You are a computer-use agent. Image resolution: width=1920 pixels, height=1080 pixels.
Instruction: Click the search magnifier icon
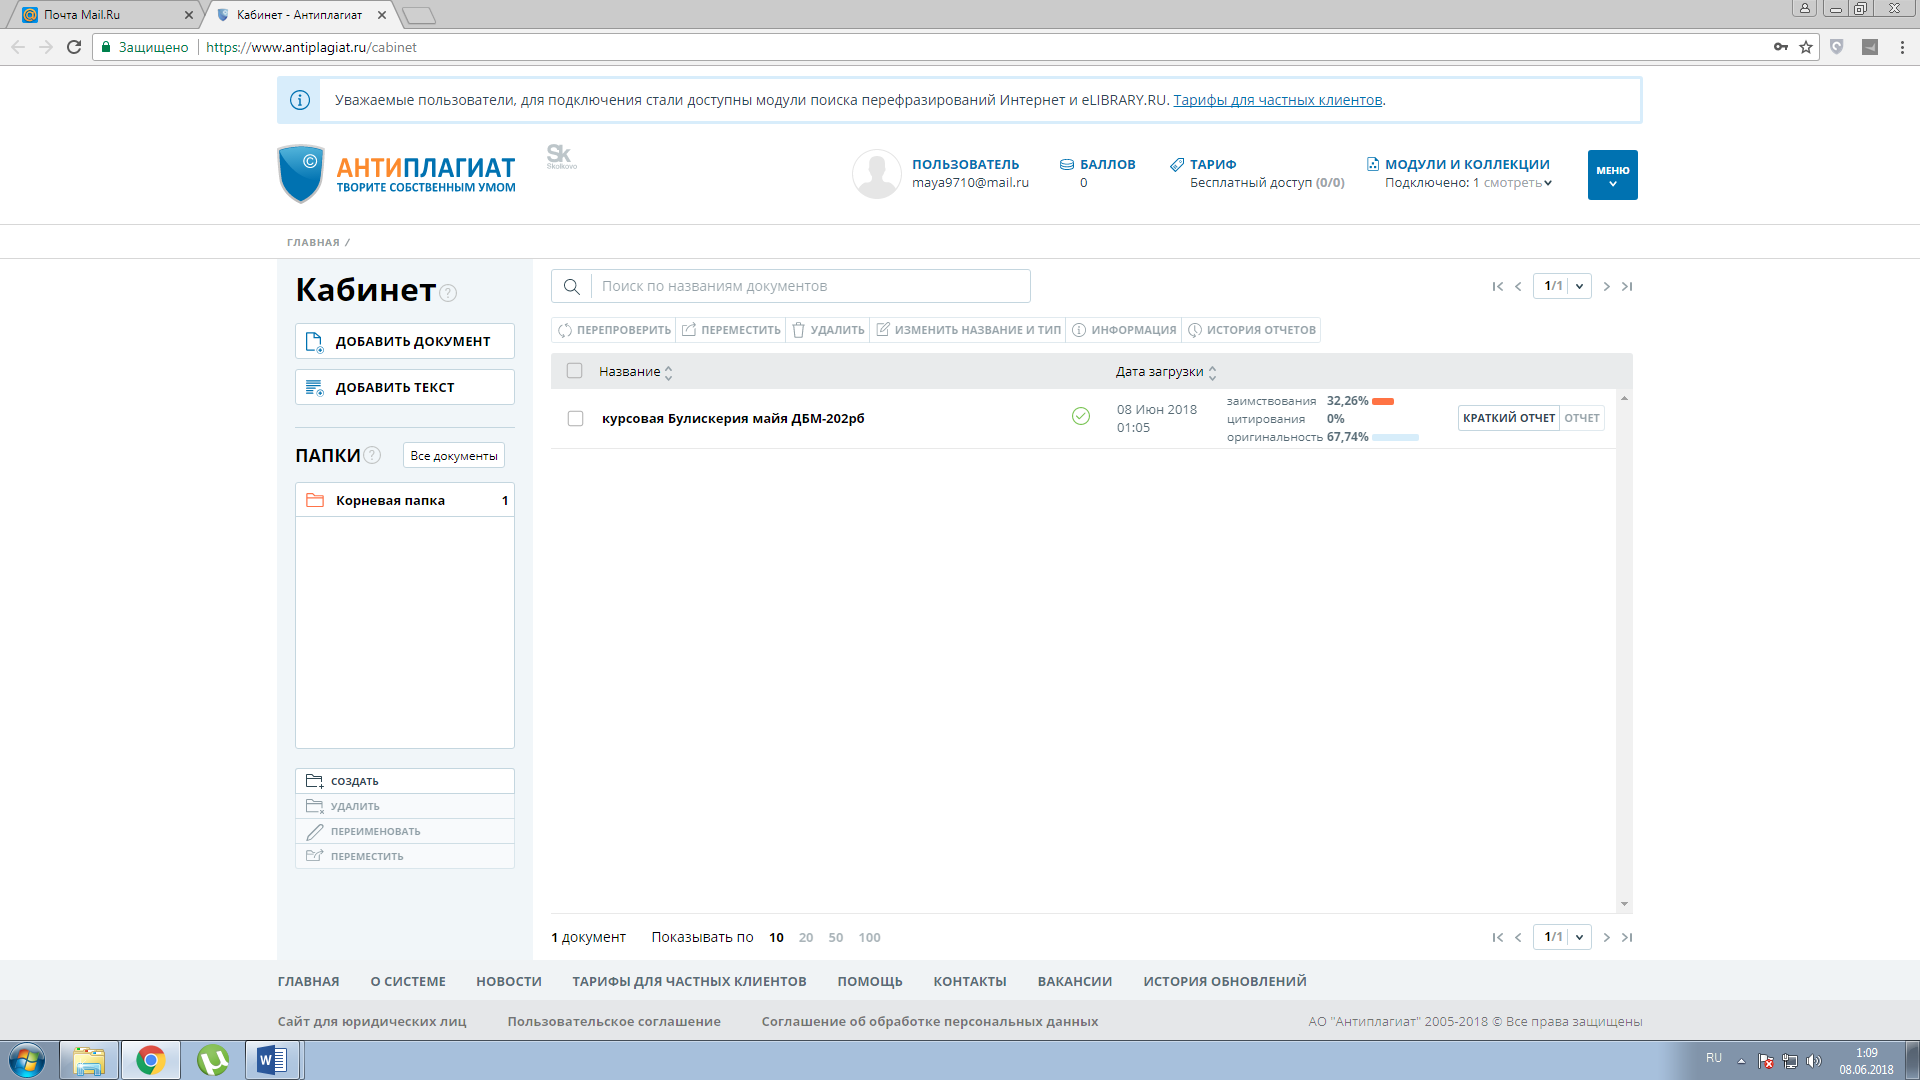point(571,287)
